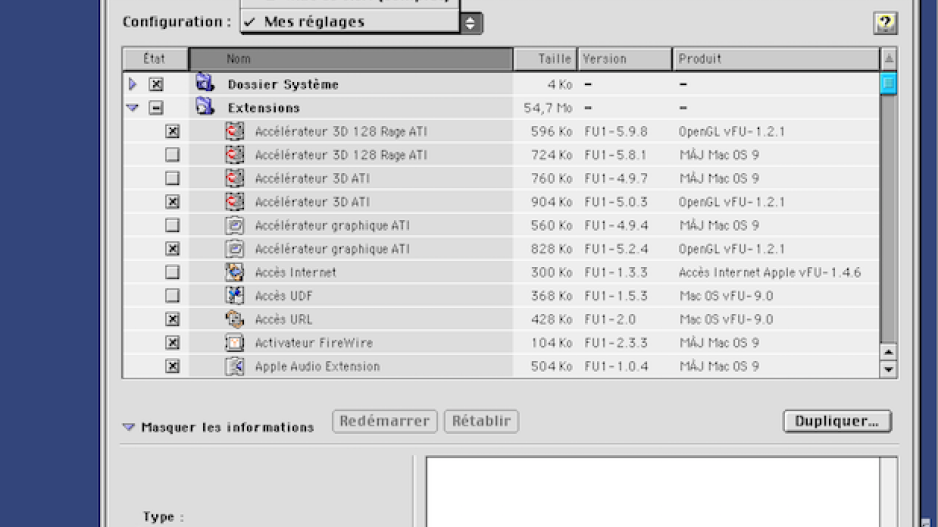
Task: Click the empty information text area
Action: pyautogui.click(x=653, y=492)
